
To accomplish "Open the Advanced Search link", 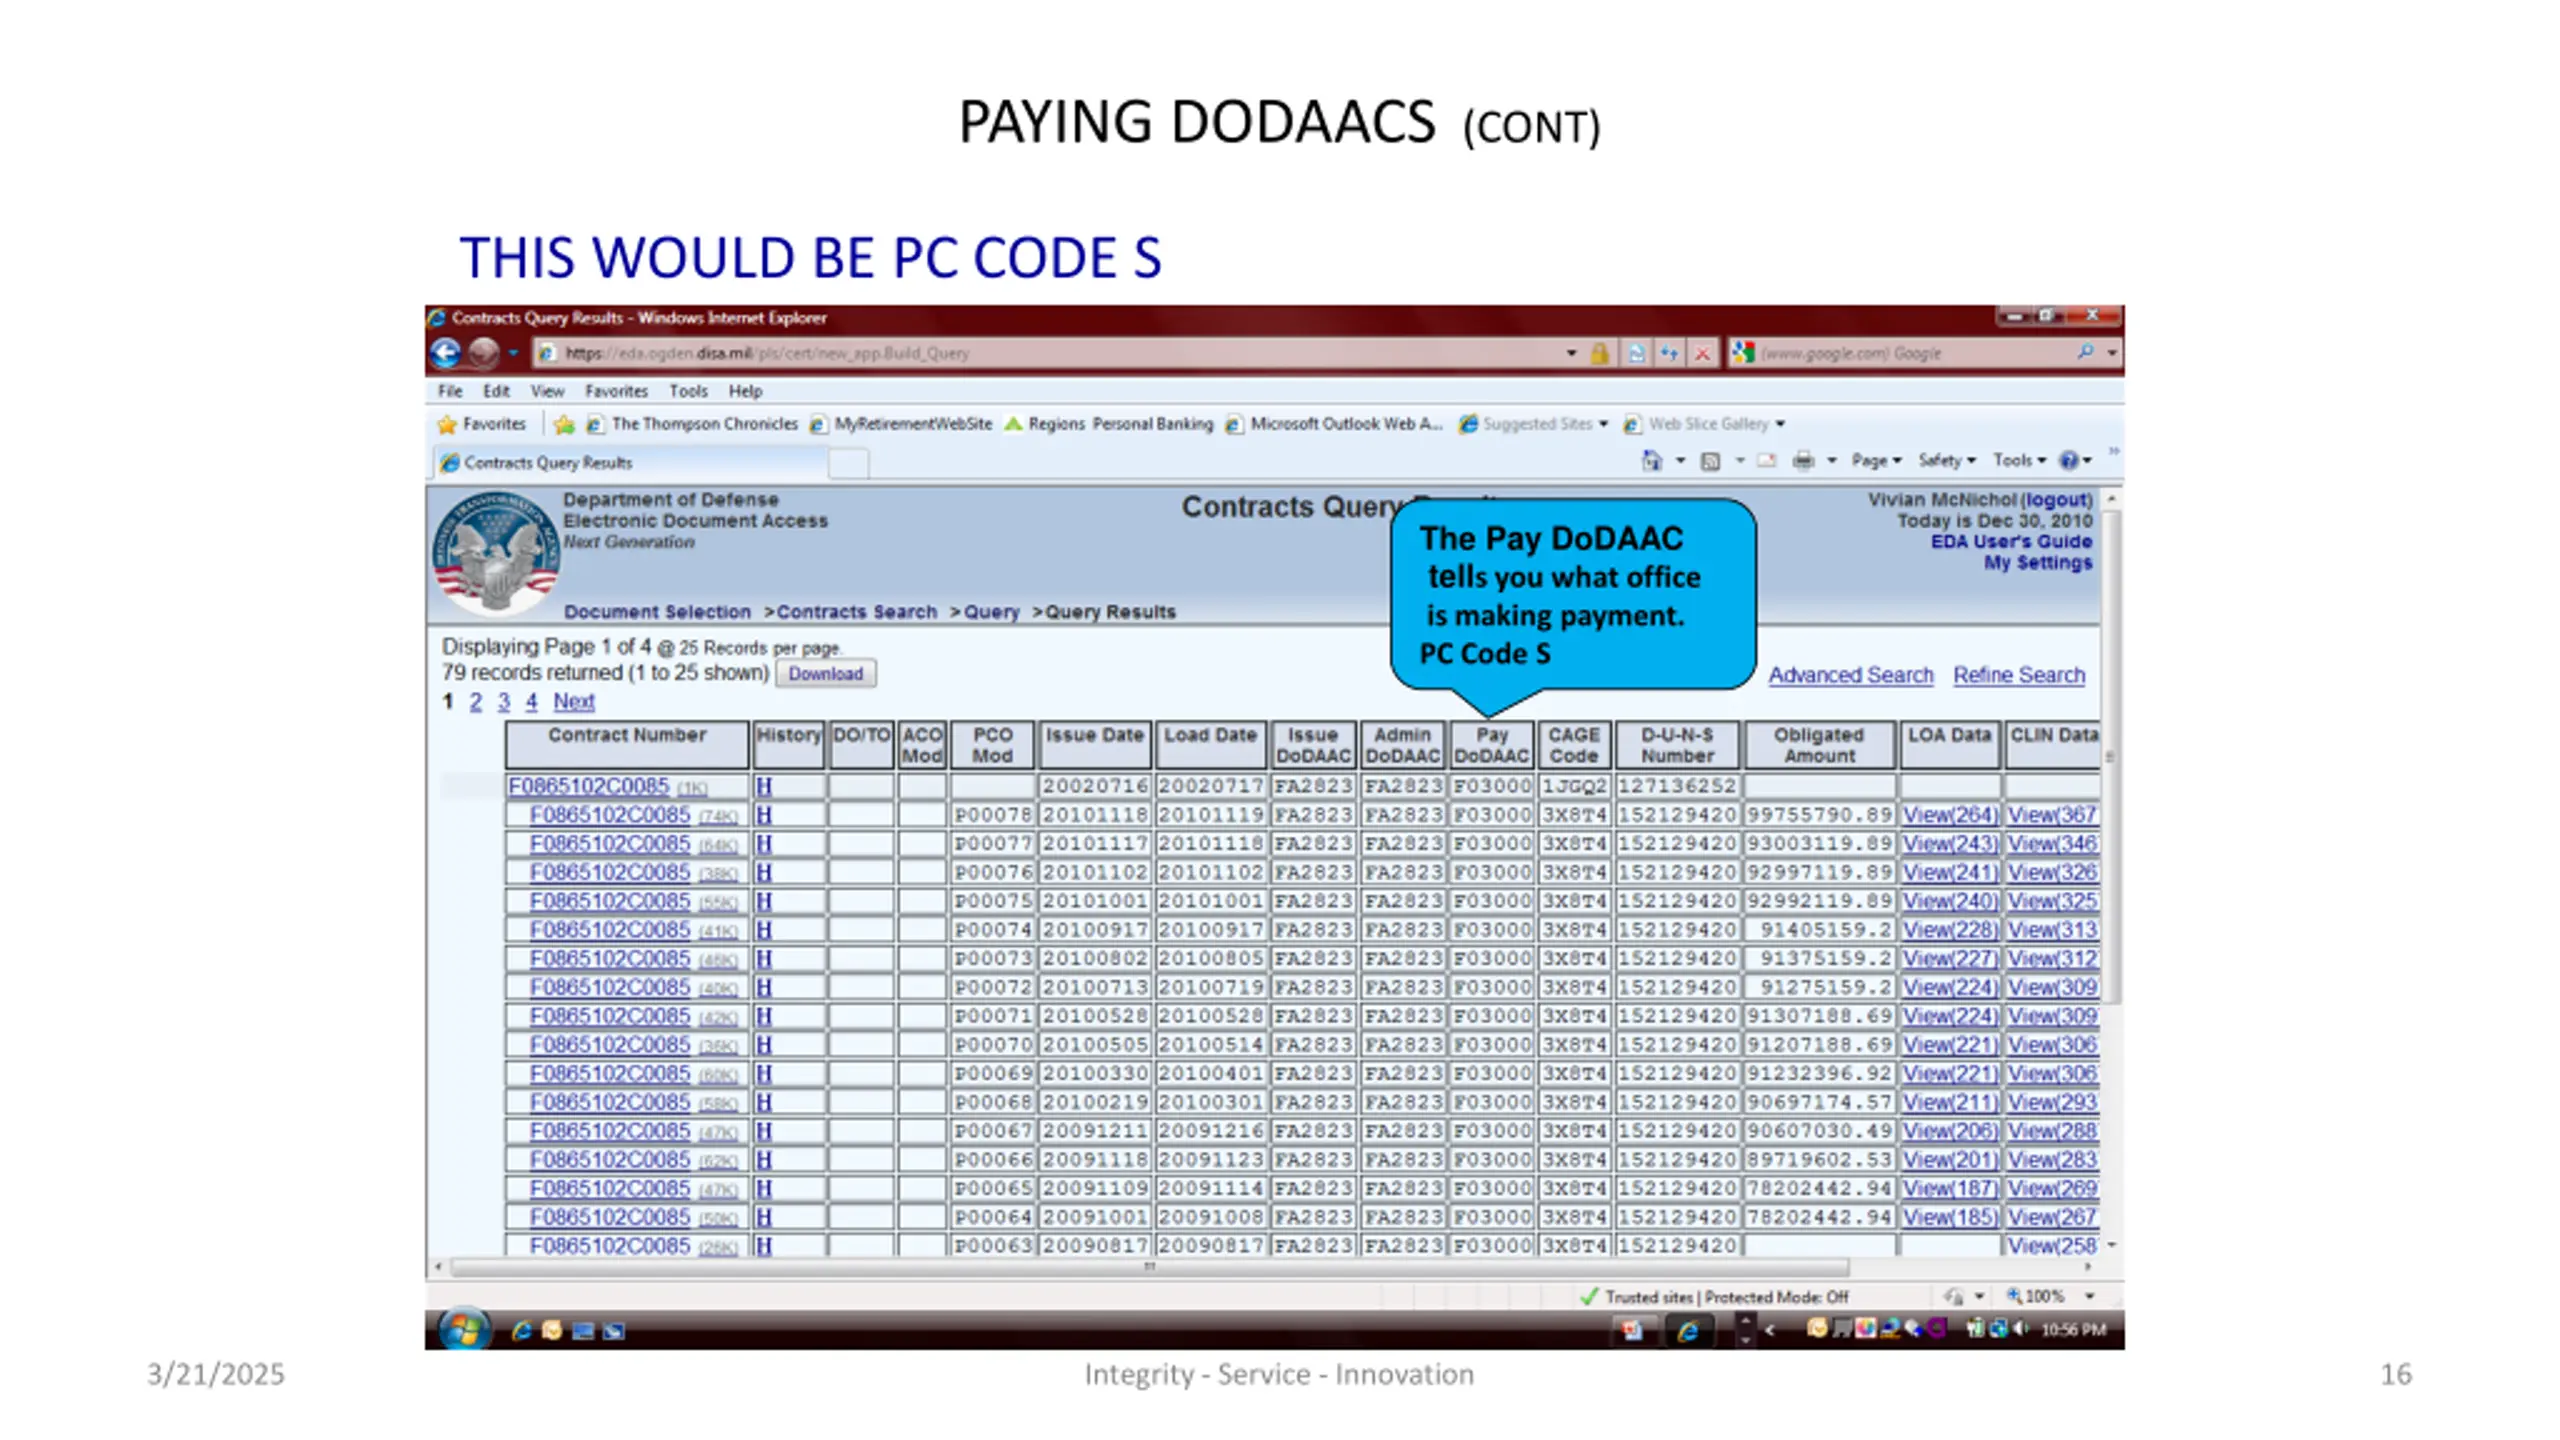I will tap(1850, 675).
